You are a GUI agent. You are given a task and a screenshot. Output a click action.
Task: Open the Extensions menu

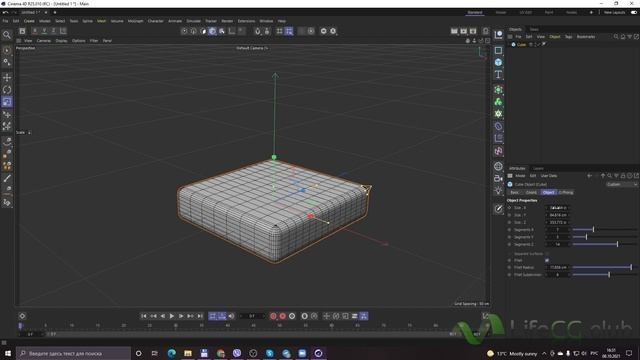(246, 21)
